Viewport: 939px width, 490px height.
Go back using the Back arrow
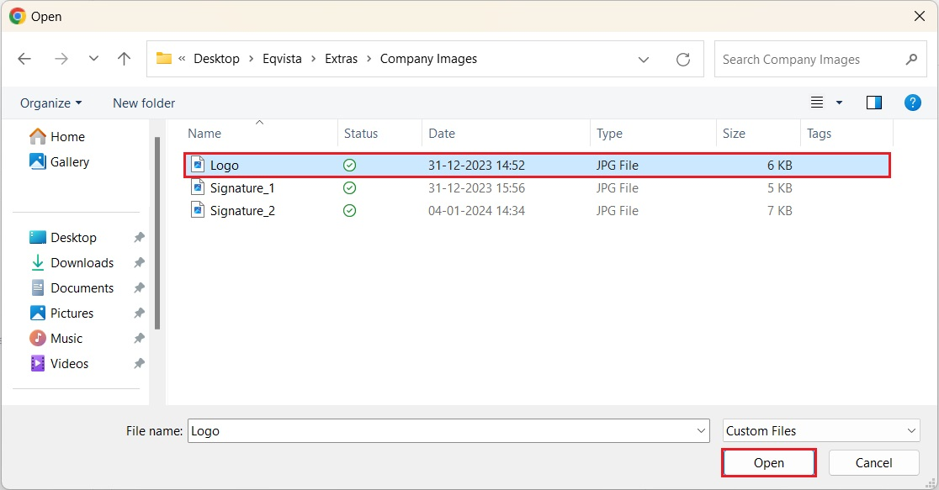[x=25, y=59]
